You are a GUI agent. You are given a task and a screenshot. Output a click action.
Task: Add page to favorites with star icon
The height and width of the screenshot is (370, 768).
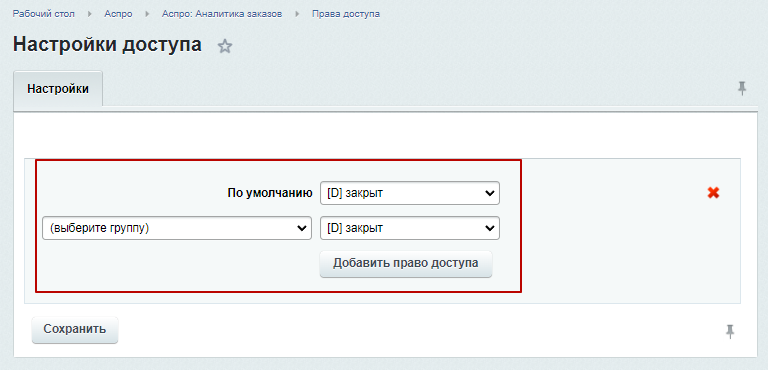tap(225, 46)
